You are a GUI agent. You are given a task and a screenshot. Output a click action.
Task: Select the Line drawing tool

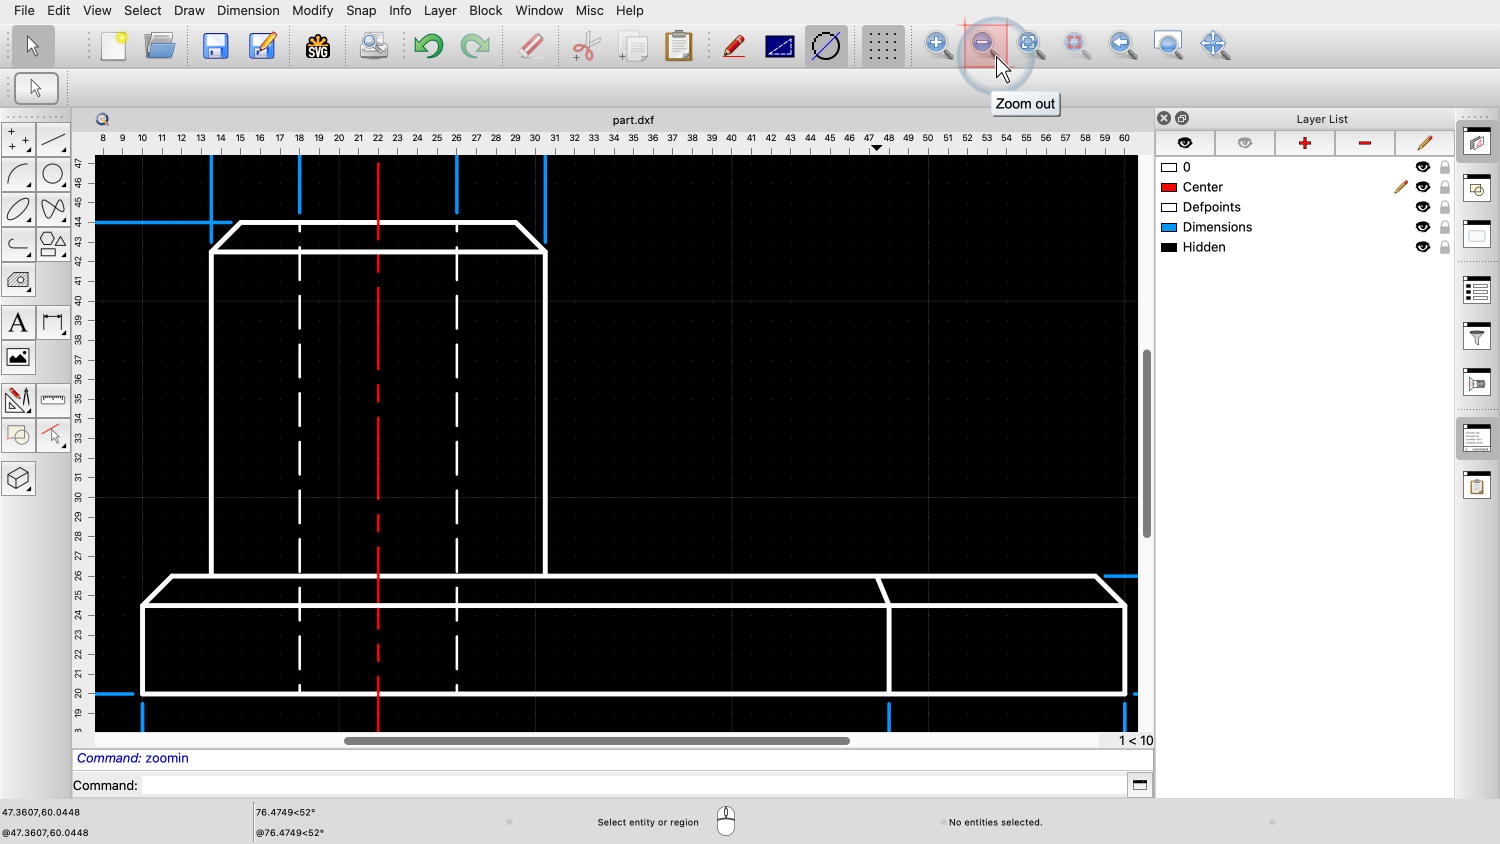(x=54, y=139)
